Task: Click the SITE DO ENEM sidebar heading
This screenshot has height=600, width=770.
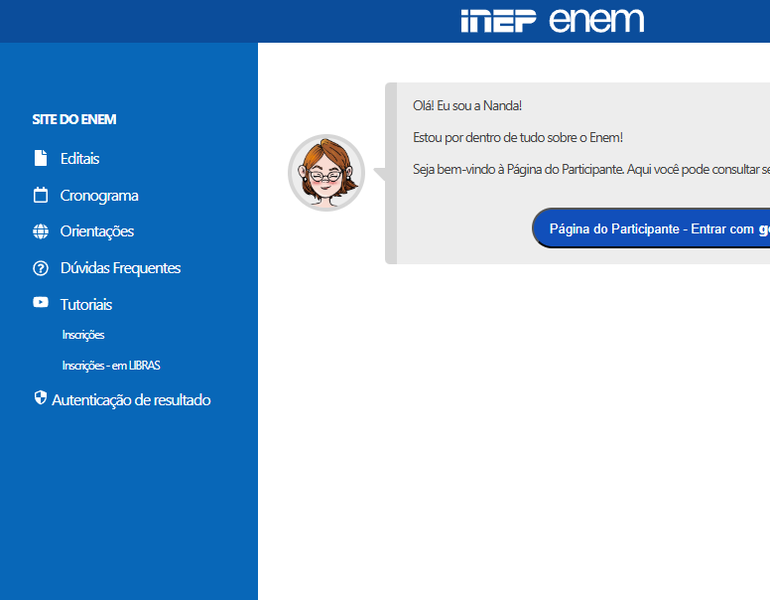Action: (x=74, y=120)
